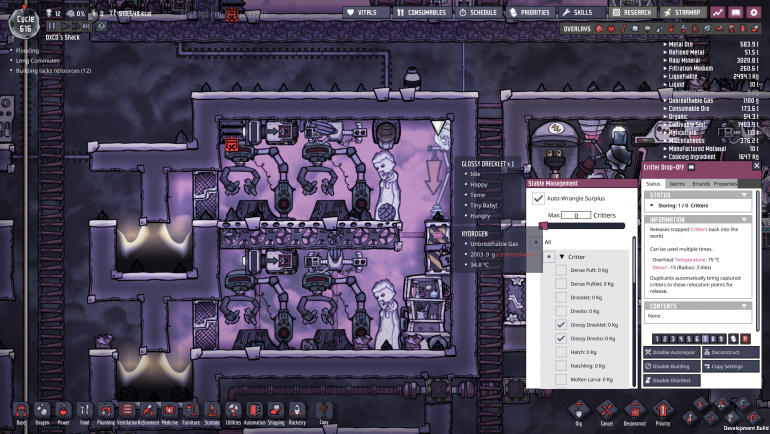Uncheck the Glossy Drecko checkbox
770x434 pixels.
click(x=561, y=338)
